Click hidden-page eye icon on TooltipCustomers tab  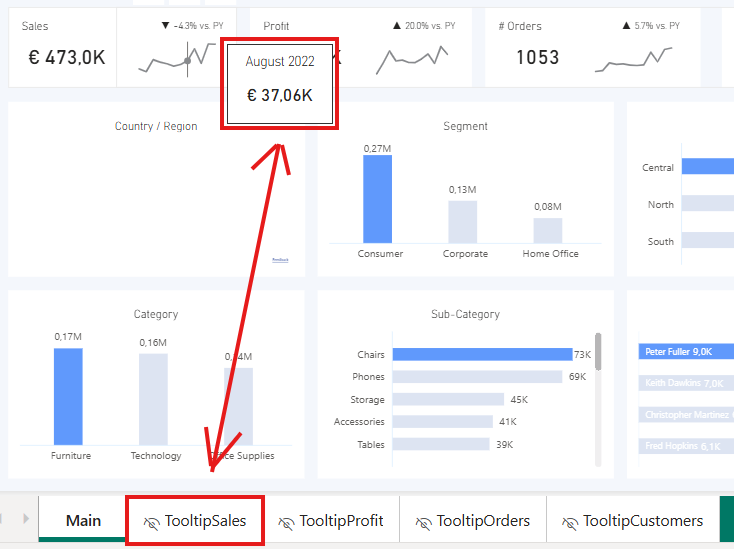point(570,522)
